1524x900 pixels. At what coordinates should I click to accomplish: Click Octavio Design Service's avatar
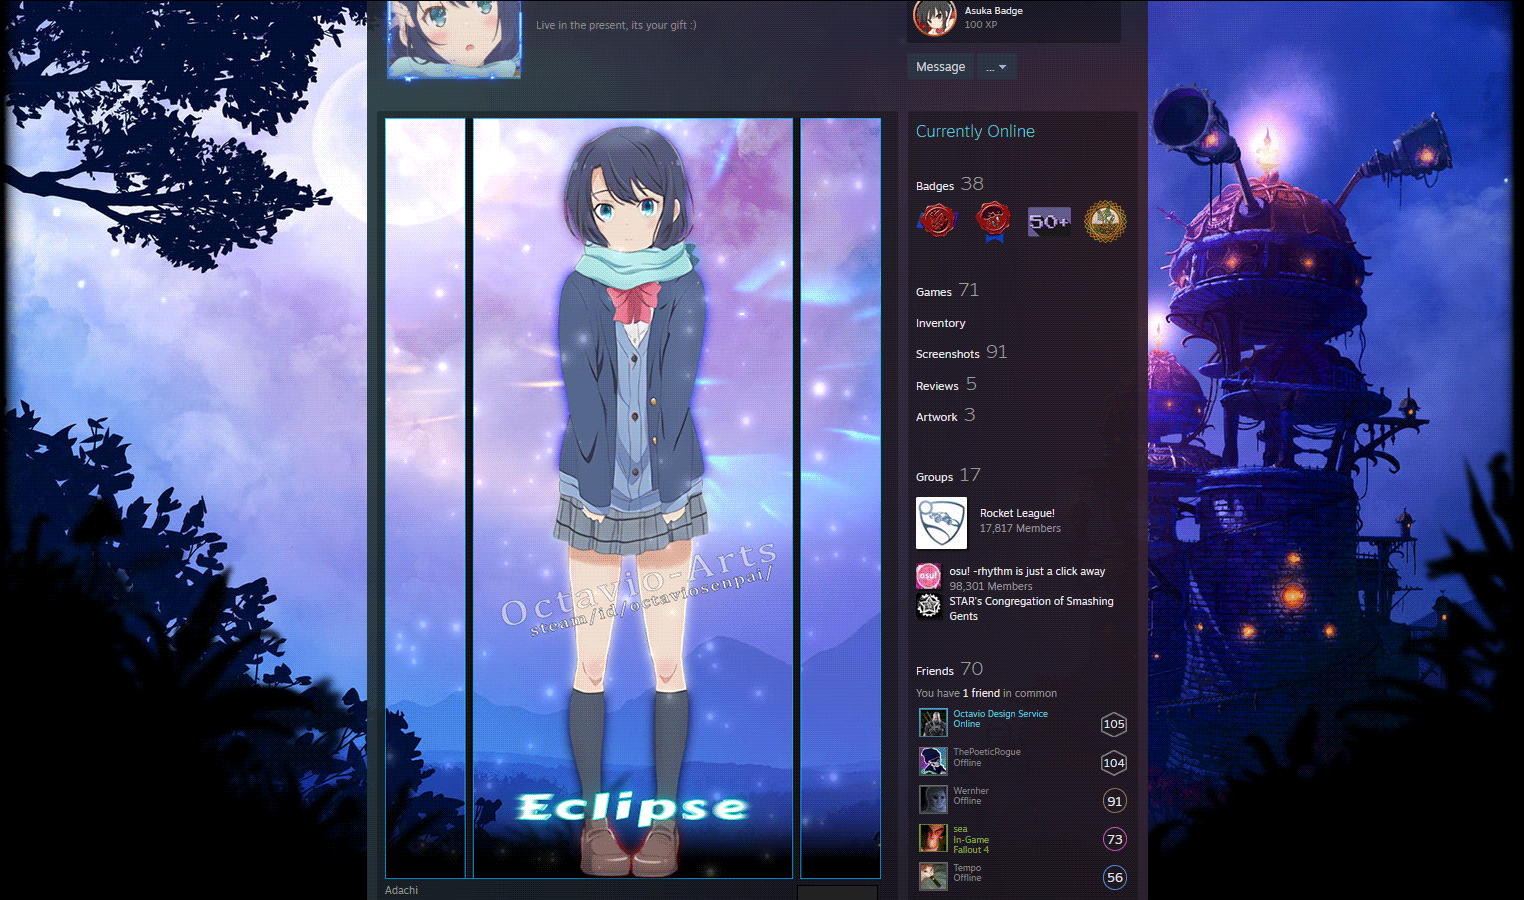click(933, 722)
